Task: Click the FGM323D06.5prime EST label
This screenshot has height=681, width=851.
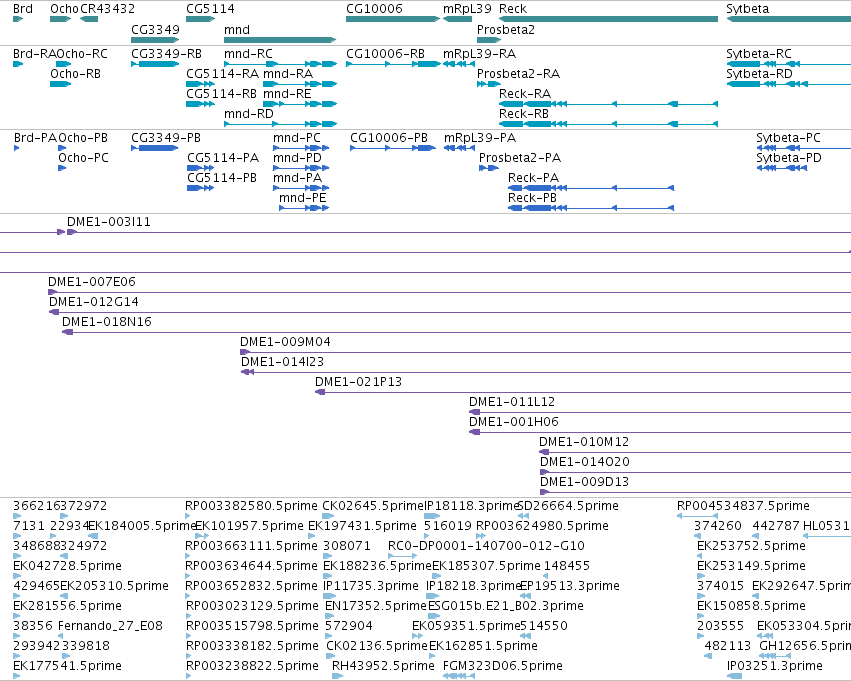Action: (503, 666)
